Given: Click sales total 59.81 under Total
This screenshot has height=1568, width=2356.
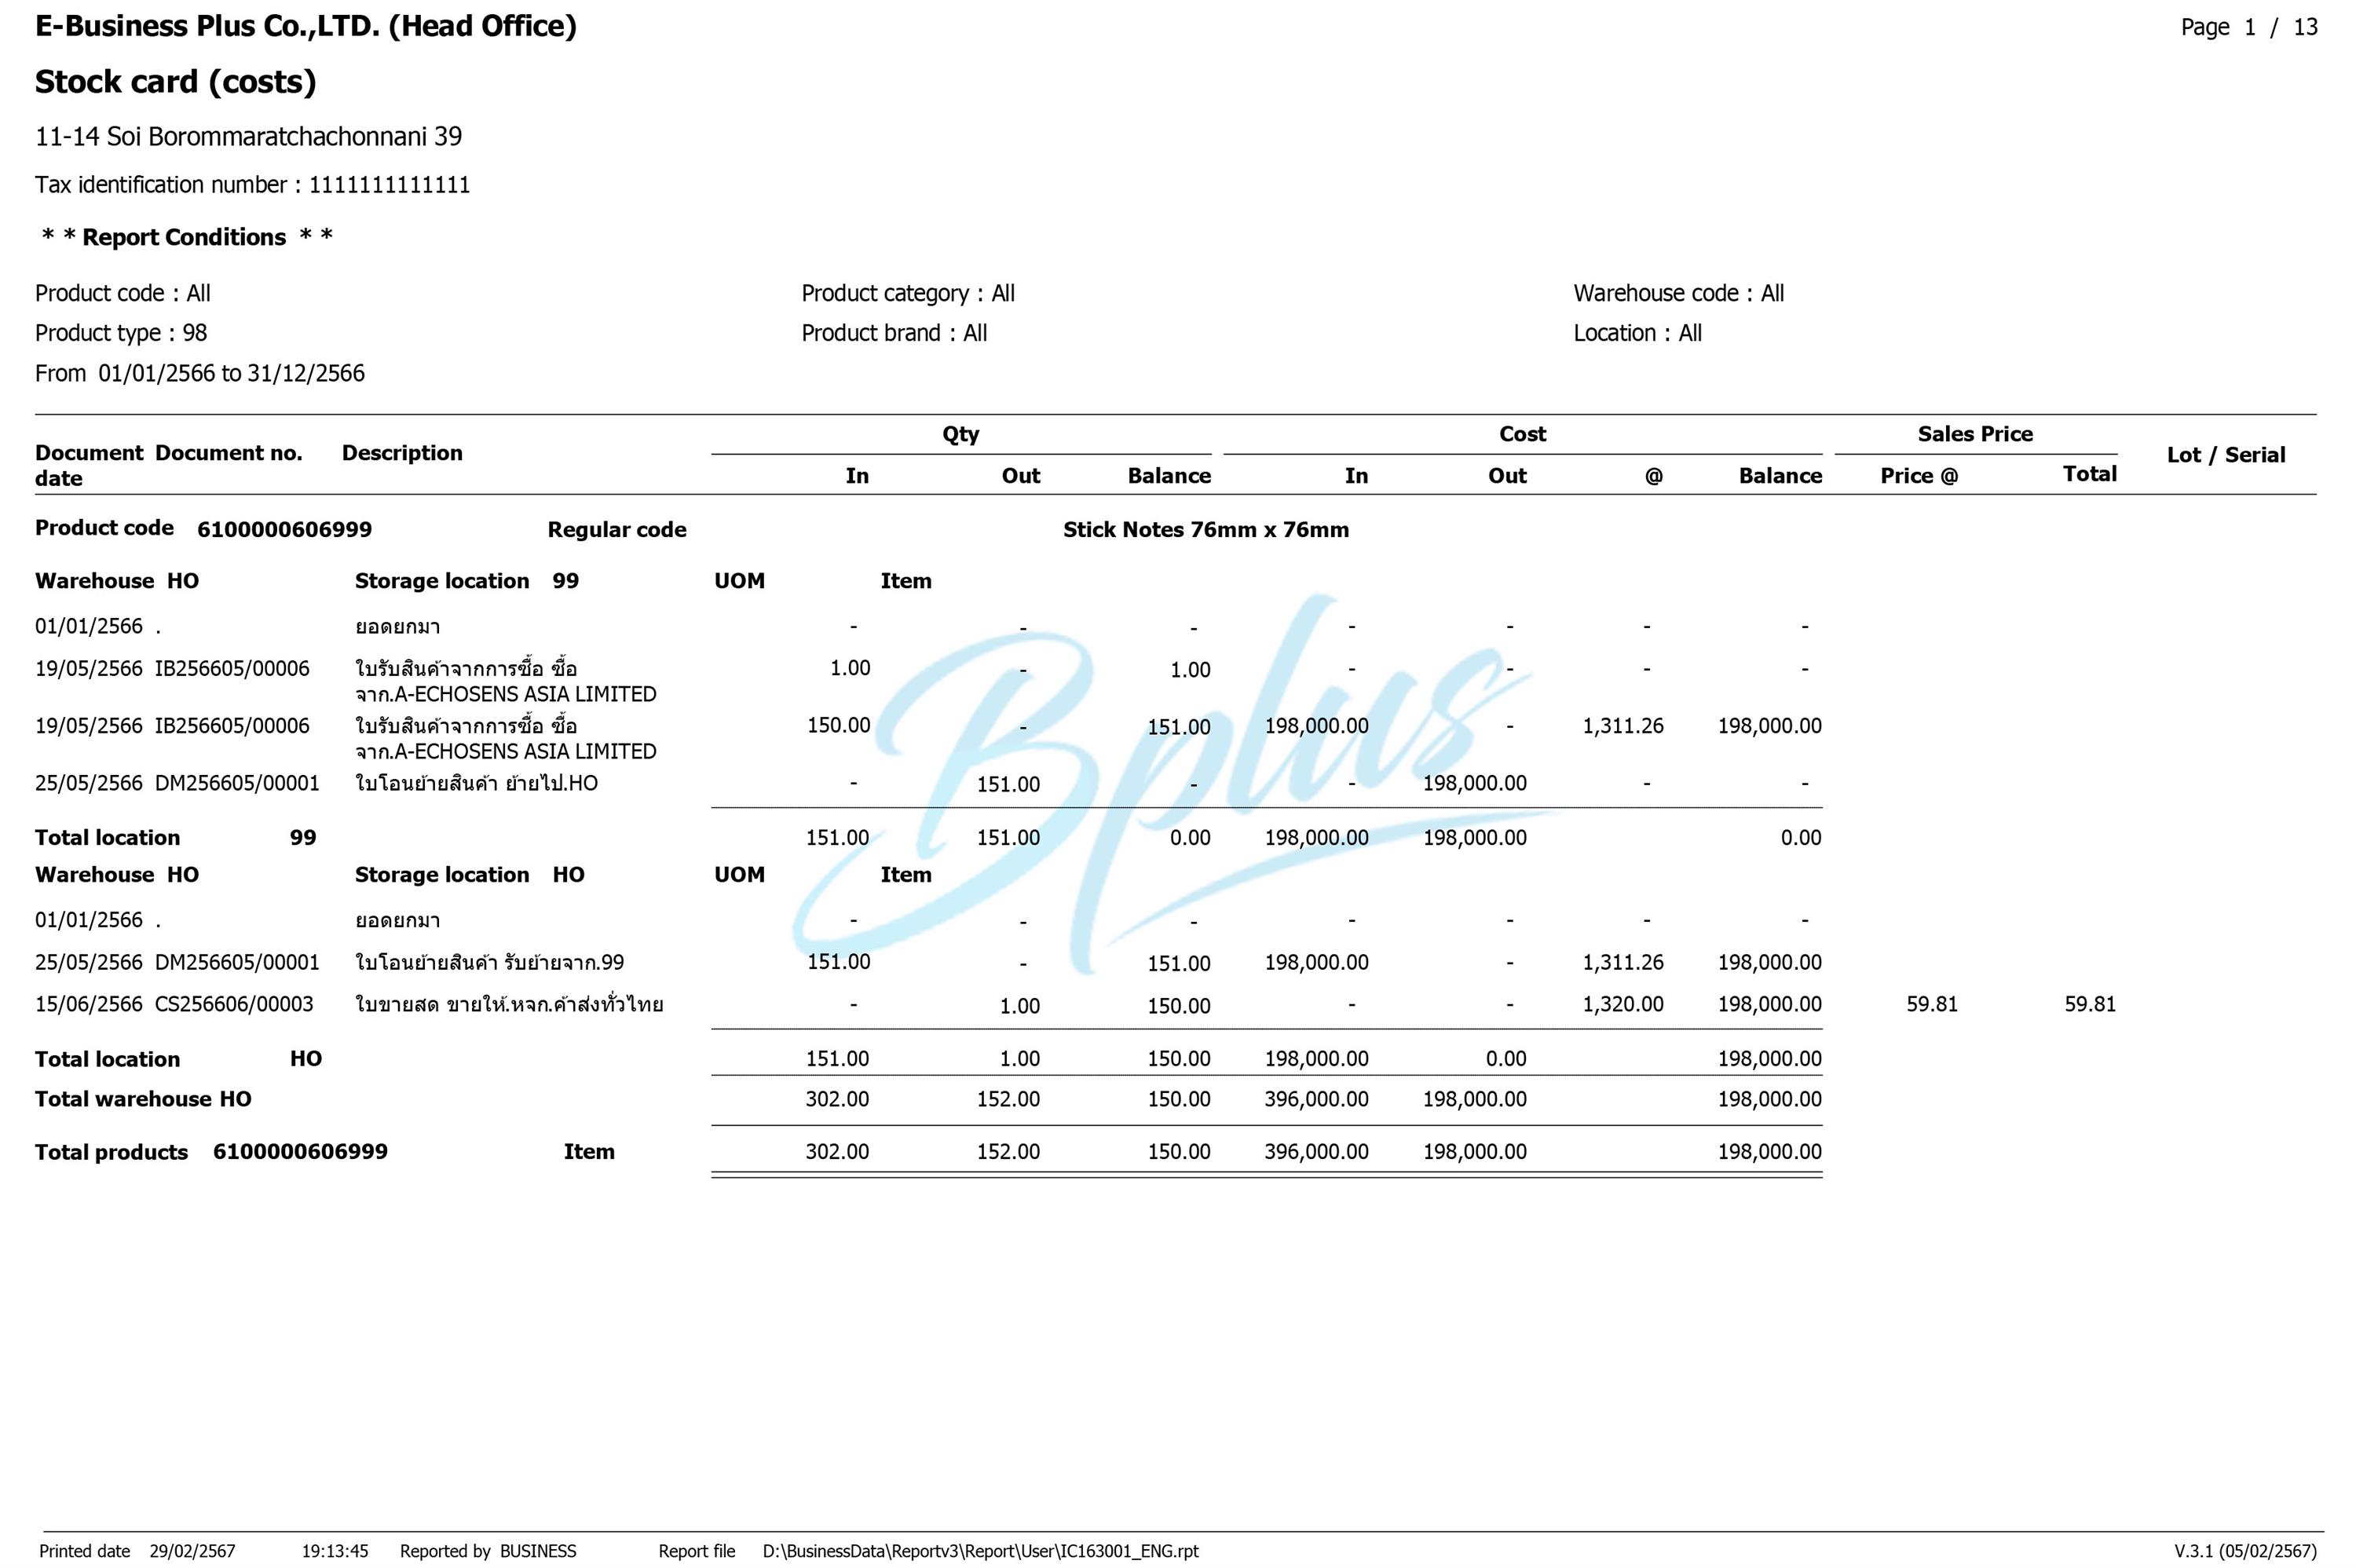Looking at the screenshot, I should click(x=2090, y=1004).
